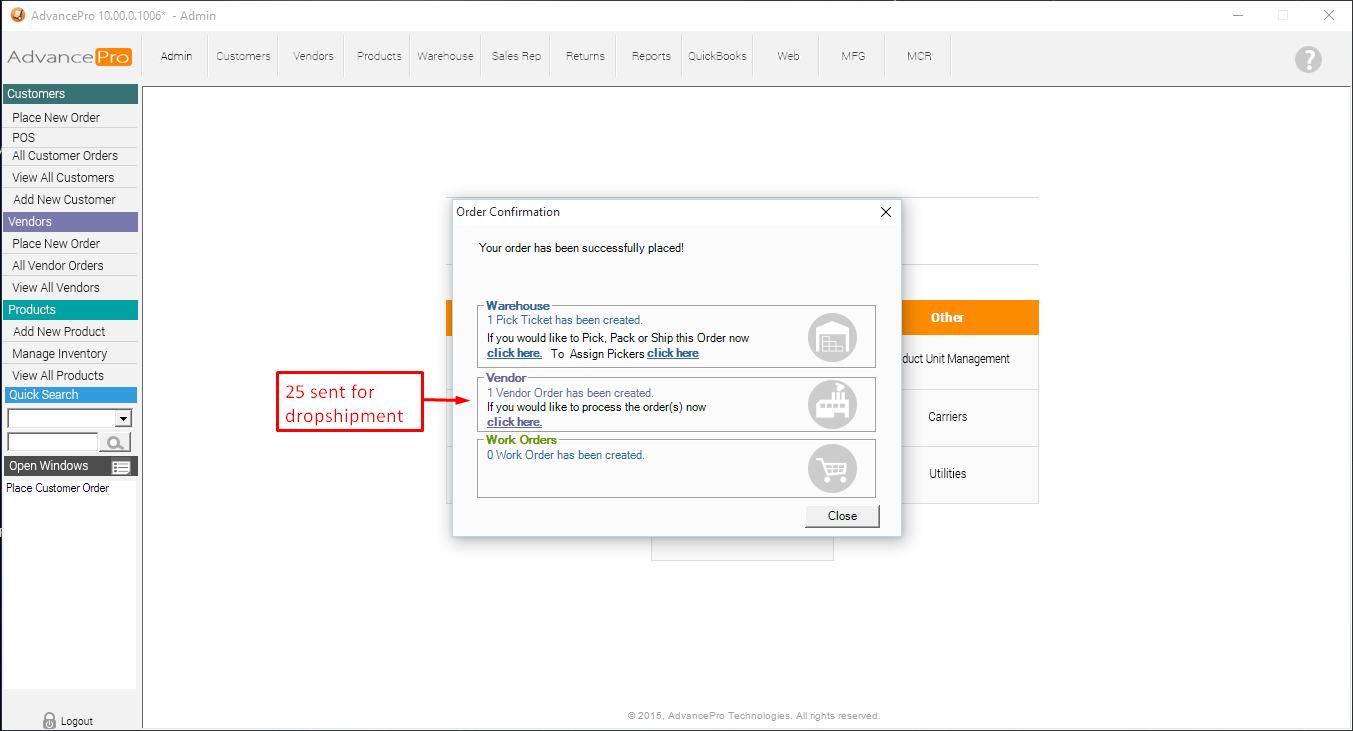Click the vendor factory icon
1353x731 pixels.
pos(832,404)
